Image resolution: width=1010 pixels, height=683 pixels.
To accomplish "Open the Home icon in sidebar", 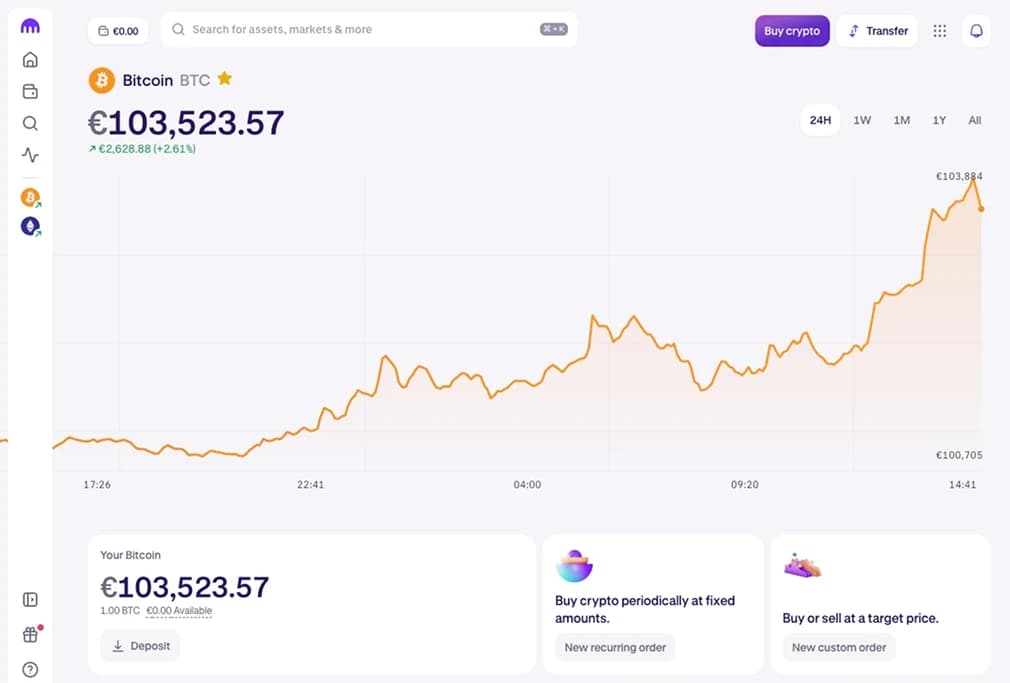I will pos(30,60).
